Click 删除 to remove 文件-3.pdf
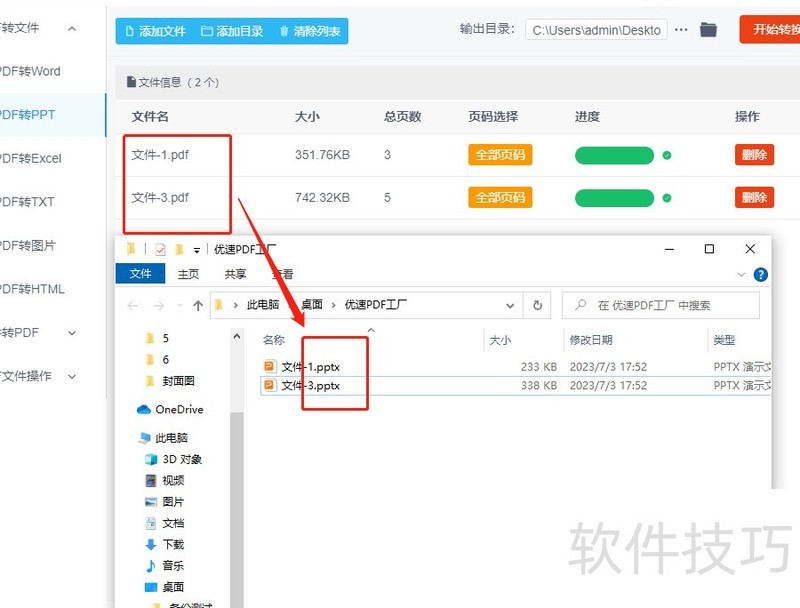800x608 pixels. [x=753, y=197]
